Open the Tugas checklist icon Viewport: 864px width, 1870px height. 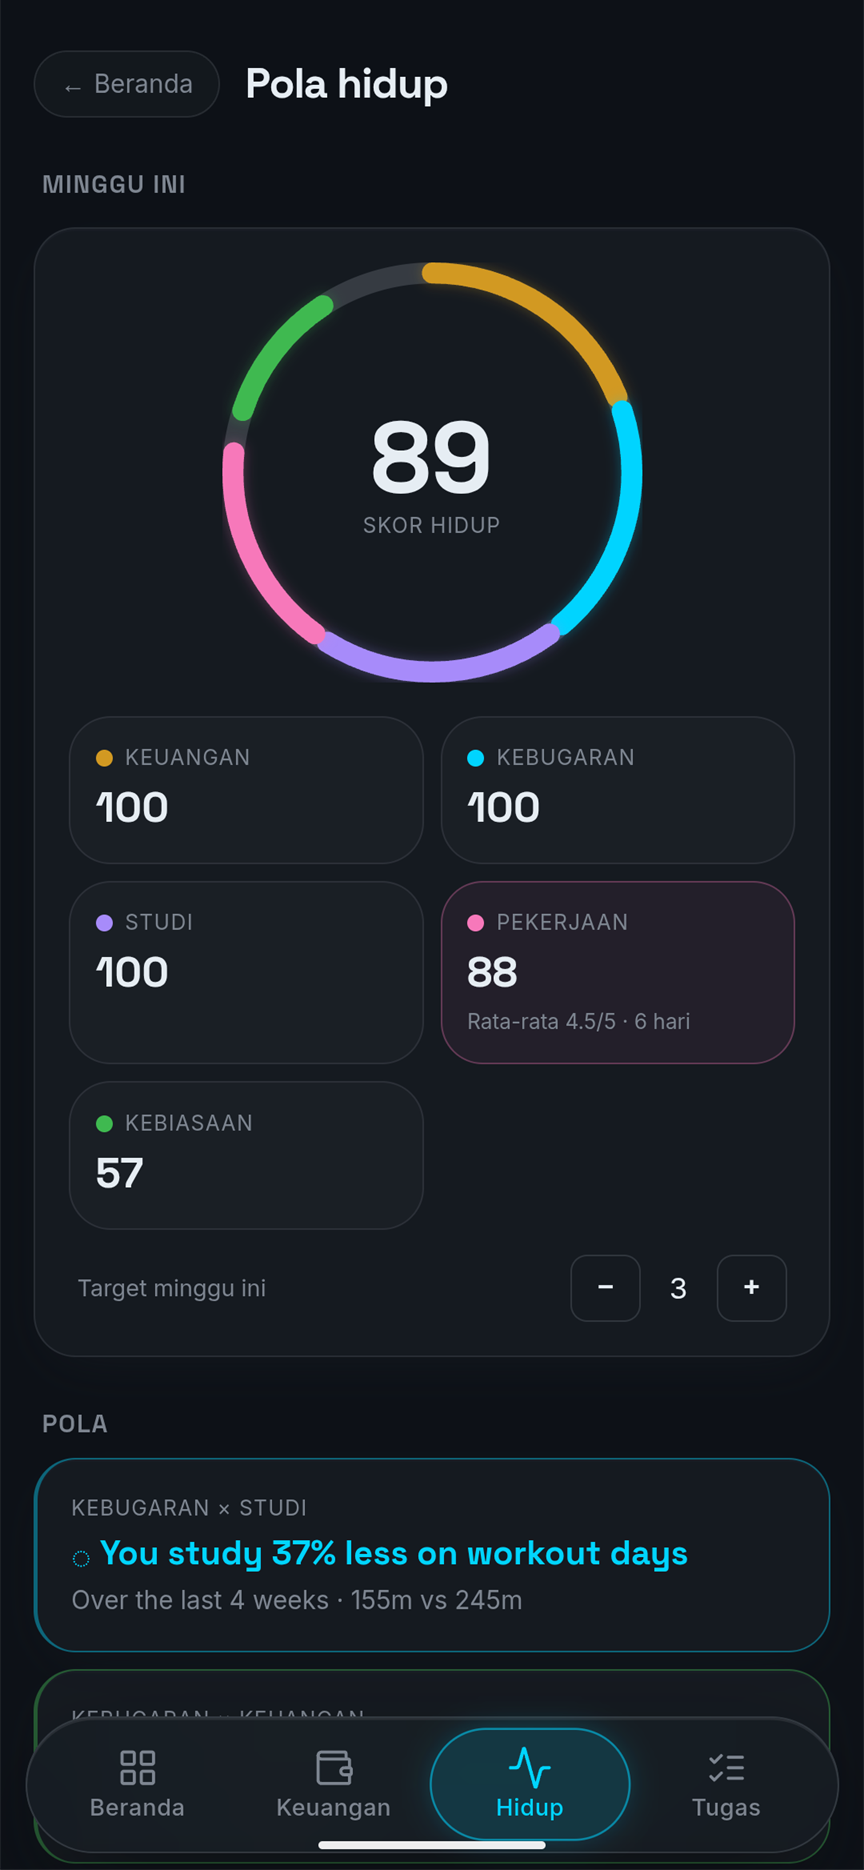[x=726, y=1767]
